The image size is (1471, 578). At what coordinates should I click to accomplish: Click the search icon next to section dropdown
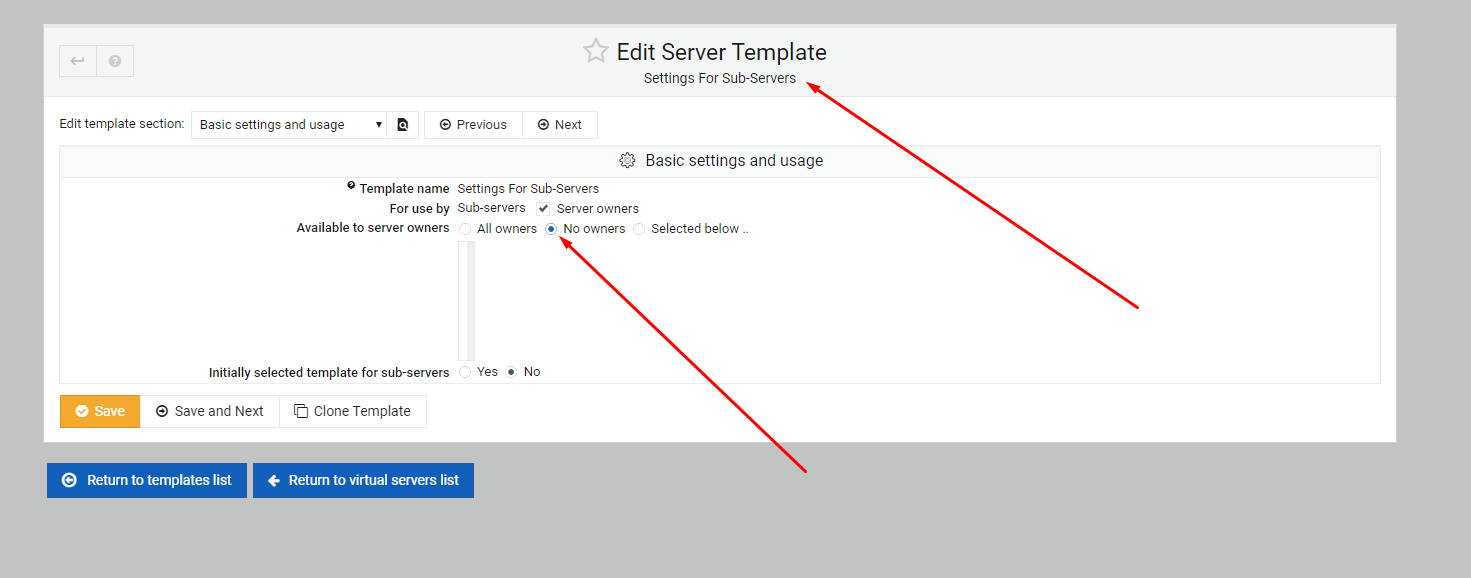coord(403,125)
